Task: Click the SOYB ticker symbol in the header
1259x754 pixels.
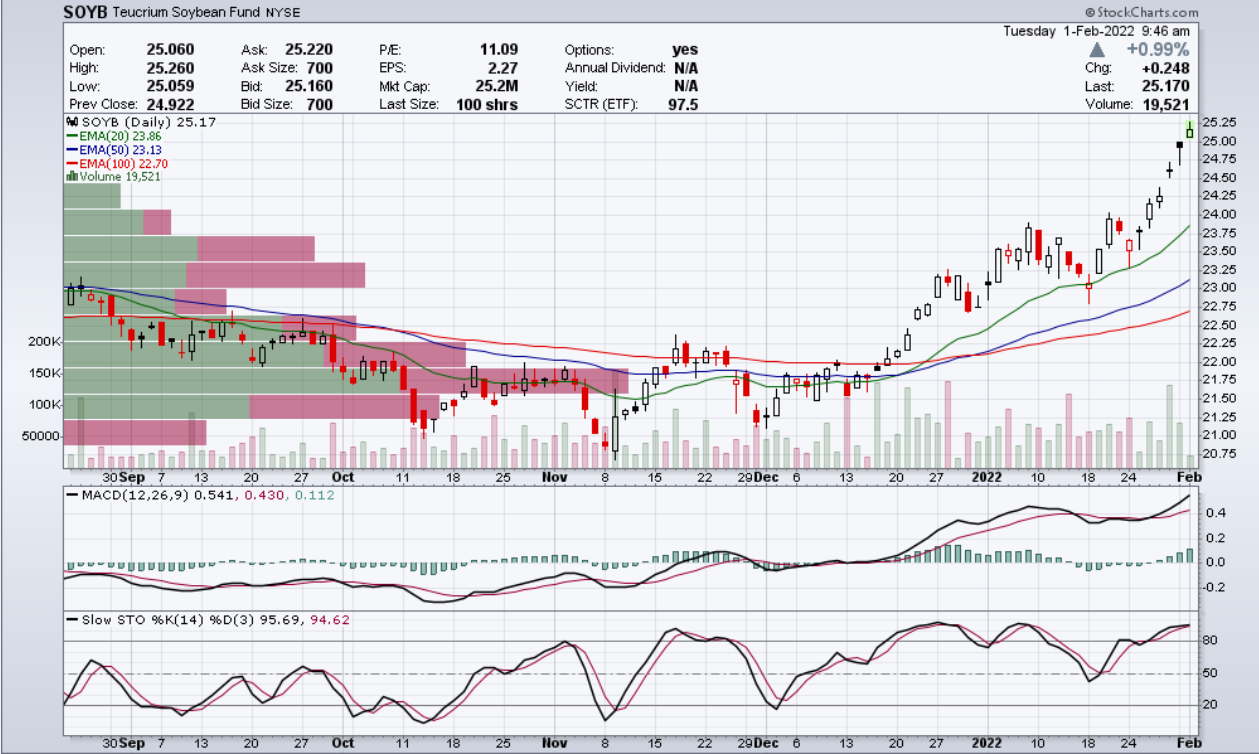Action: [x=87, y=12]
